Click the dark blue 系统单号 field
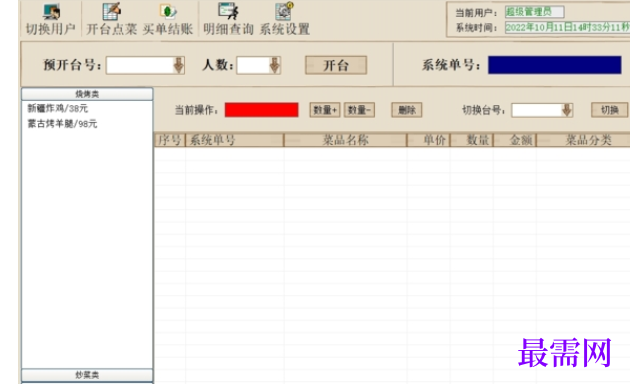This screenshot has width=630, height=384. point(554,65)
